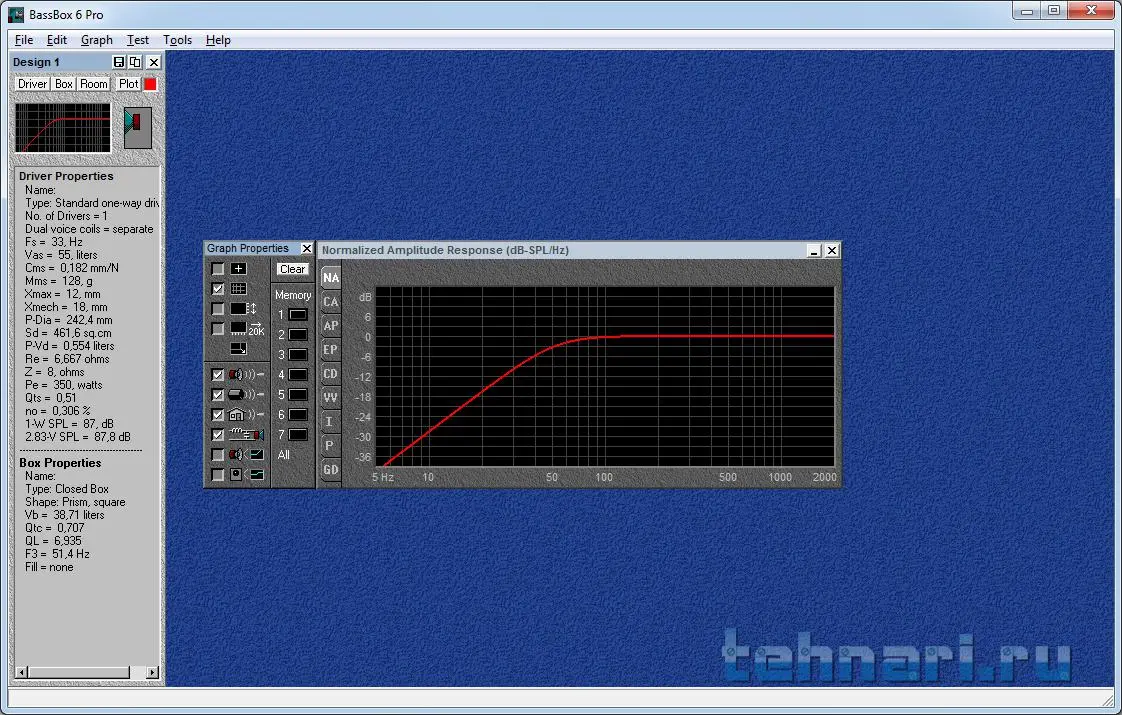Image resolution: width=1122 pixels, height=715 pixels.
Task: Close the Normalized Amplitude Response graph window
Action: click(831, 251)
